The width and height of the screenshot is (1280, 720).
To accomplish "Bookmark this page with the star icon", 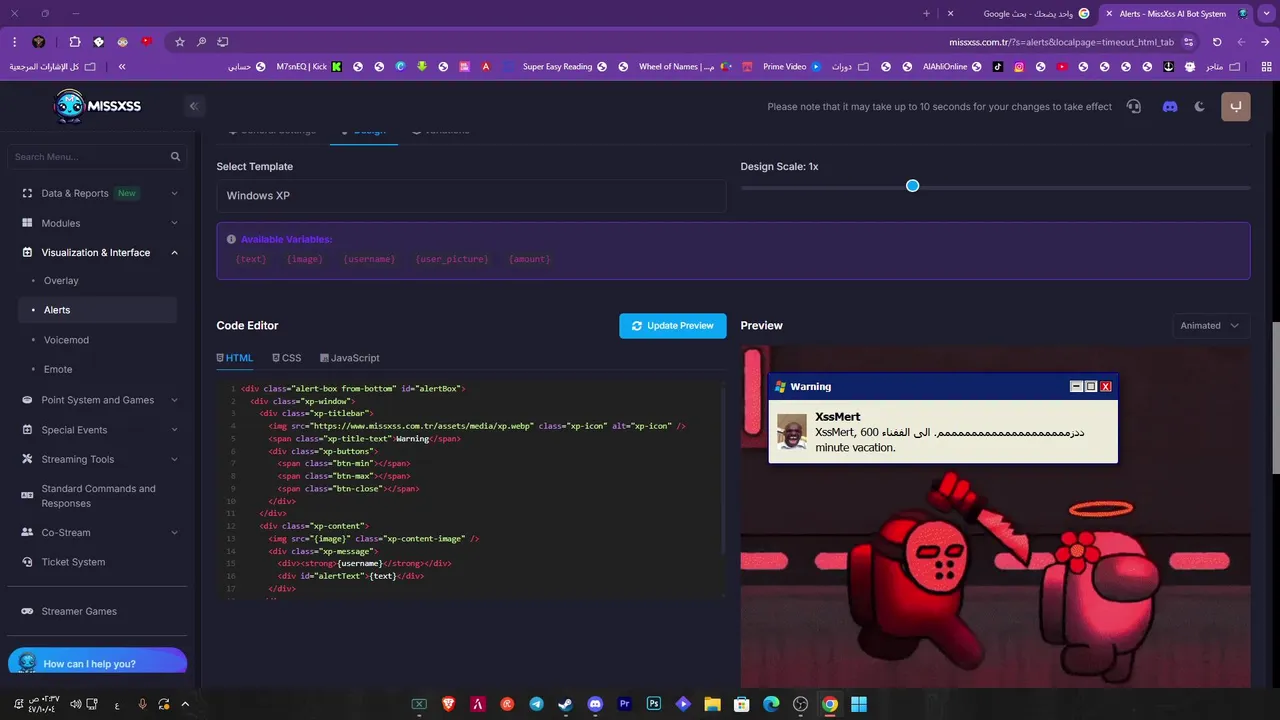I will 180,42.
